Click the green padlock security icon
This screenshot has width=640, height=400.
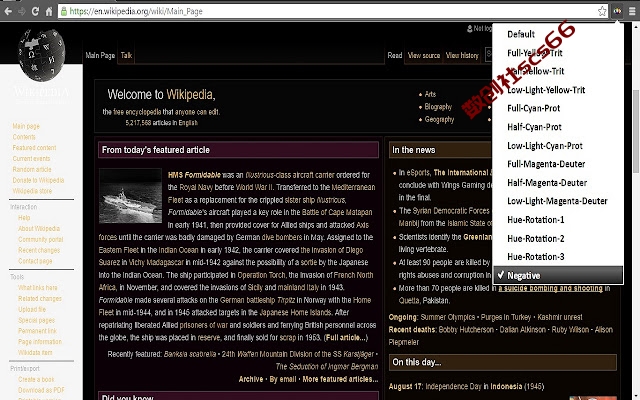[64, 11]
